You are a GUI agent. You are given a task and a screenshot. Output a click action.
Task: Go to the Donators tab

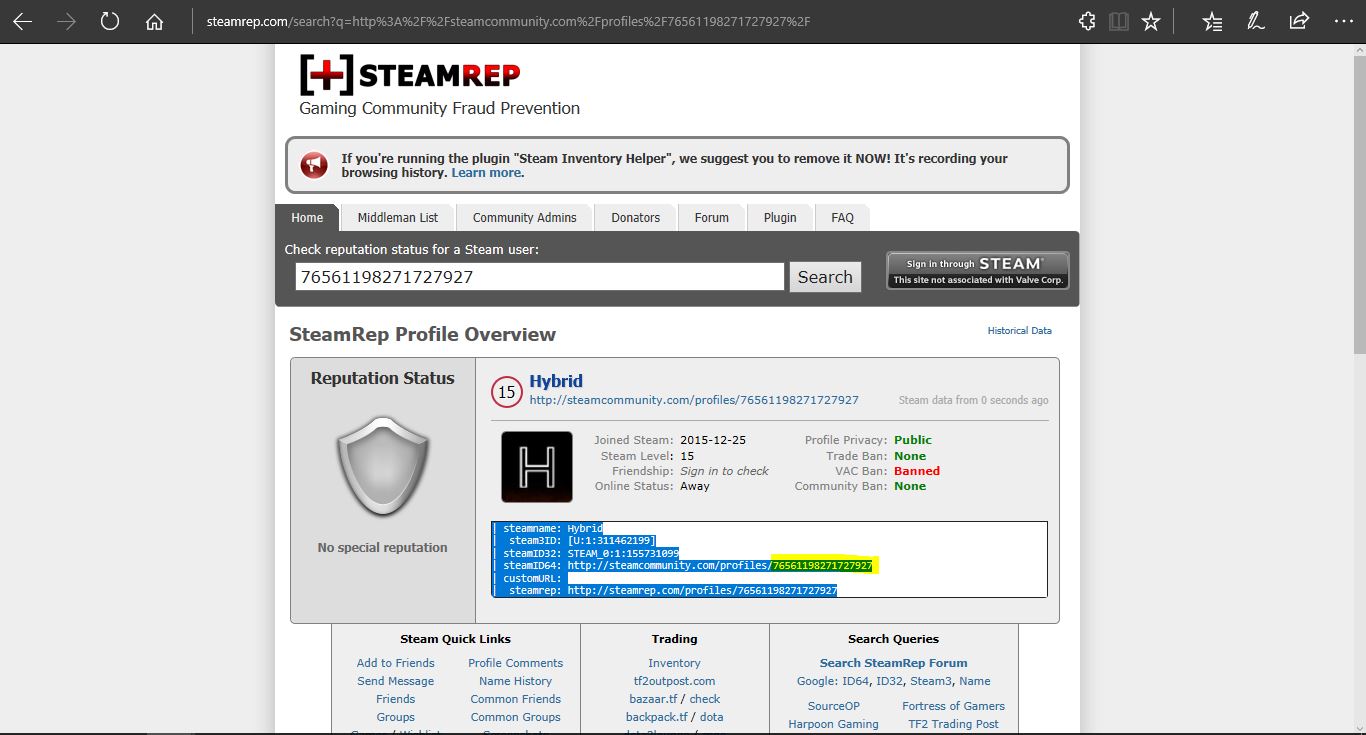click(x=636, y=218)
